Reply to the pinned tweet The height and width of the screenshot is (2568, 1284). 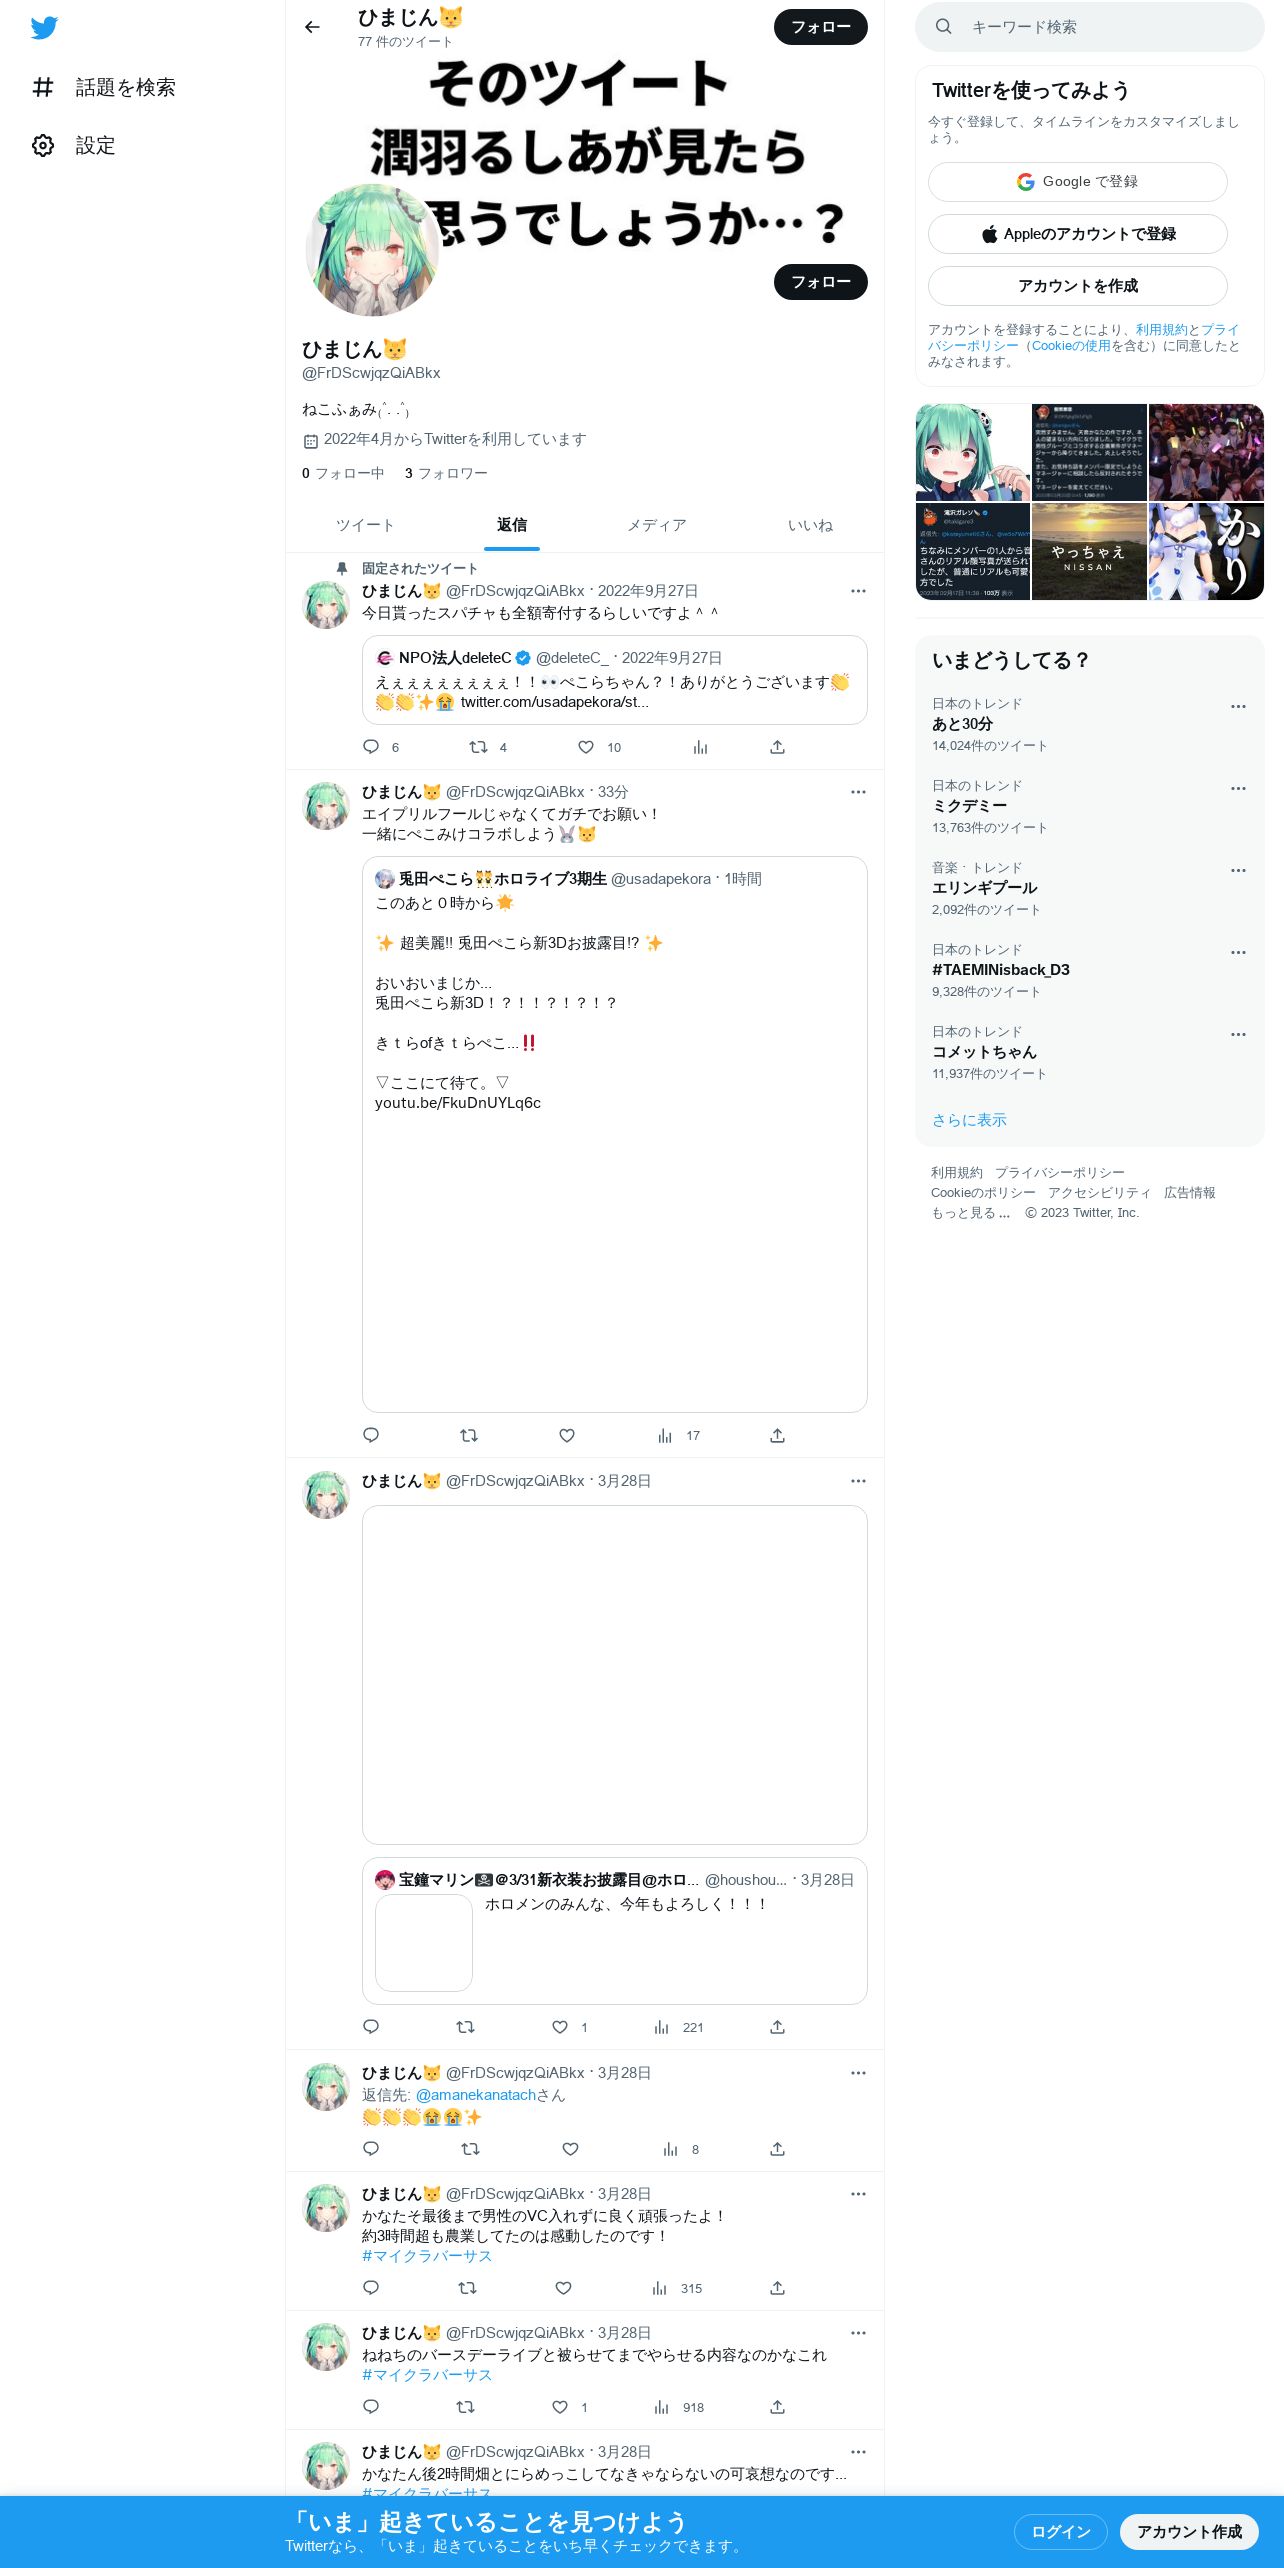(371, 747)
